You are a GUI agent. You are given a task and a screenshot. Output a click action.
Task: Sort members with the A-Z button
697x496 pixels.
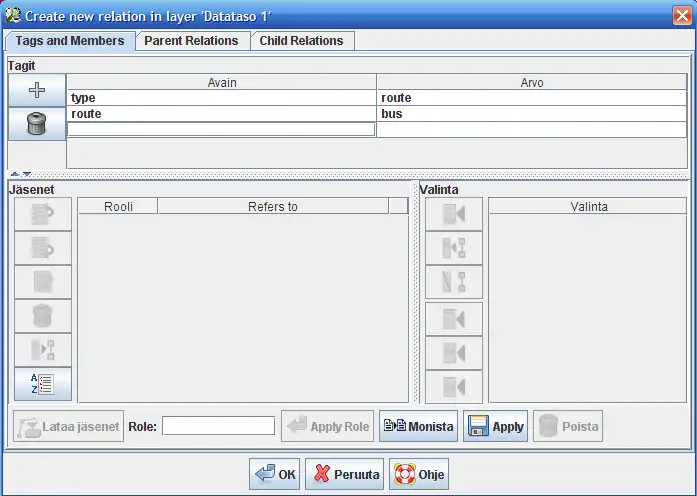point(42,384)
